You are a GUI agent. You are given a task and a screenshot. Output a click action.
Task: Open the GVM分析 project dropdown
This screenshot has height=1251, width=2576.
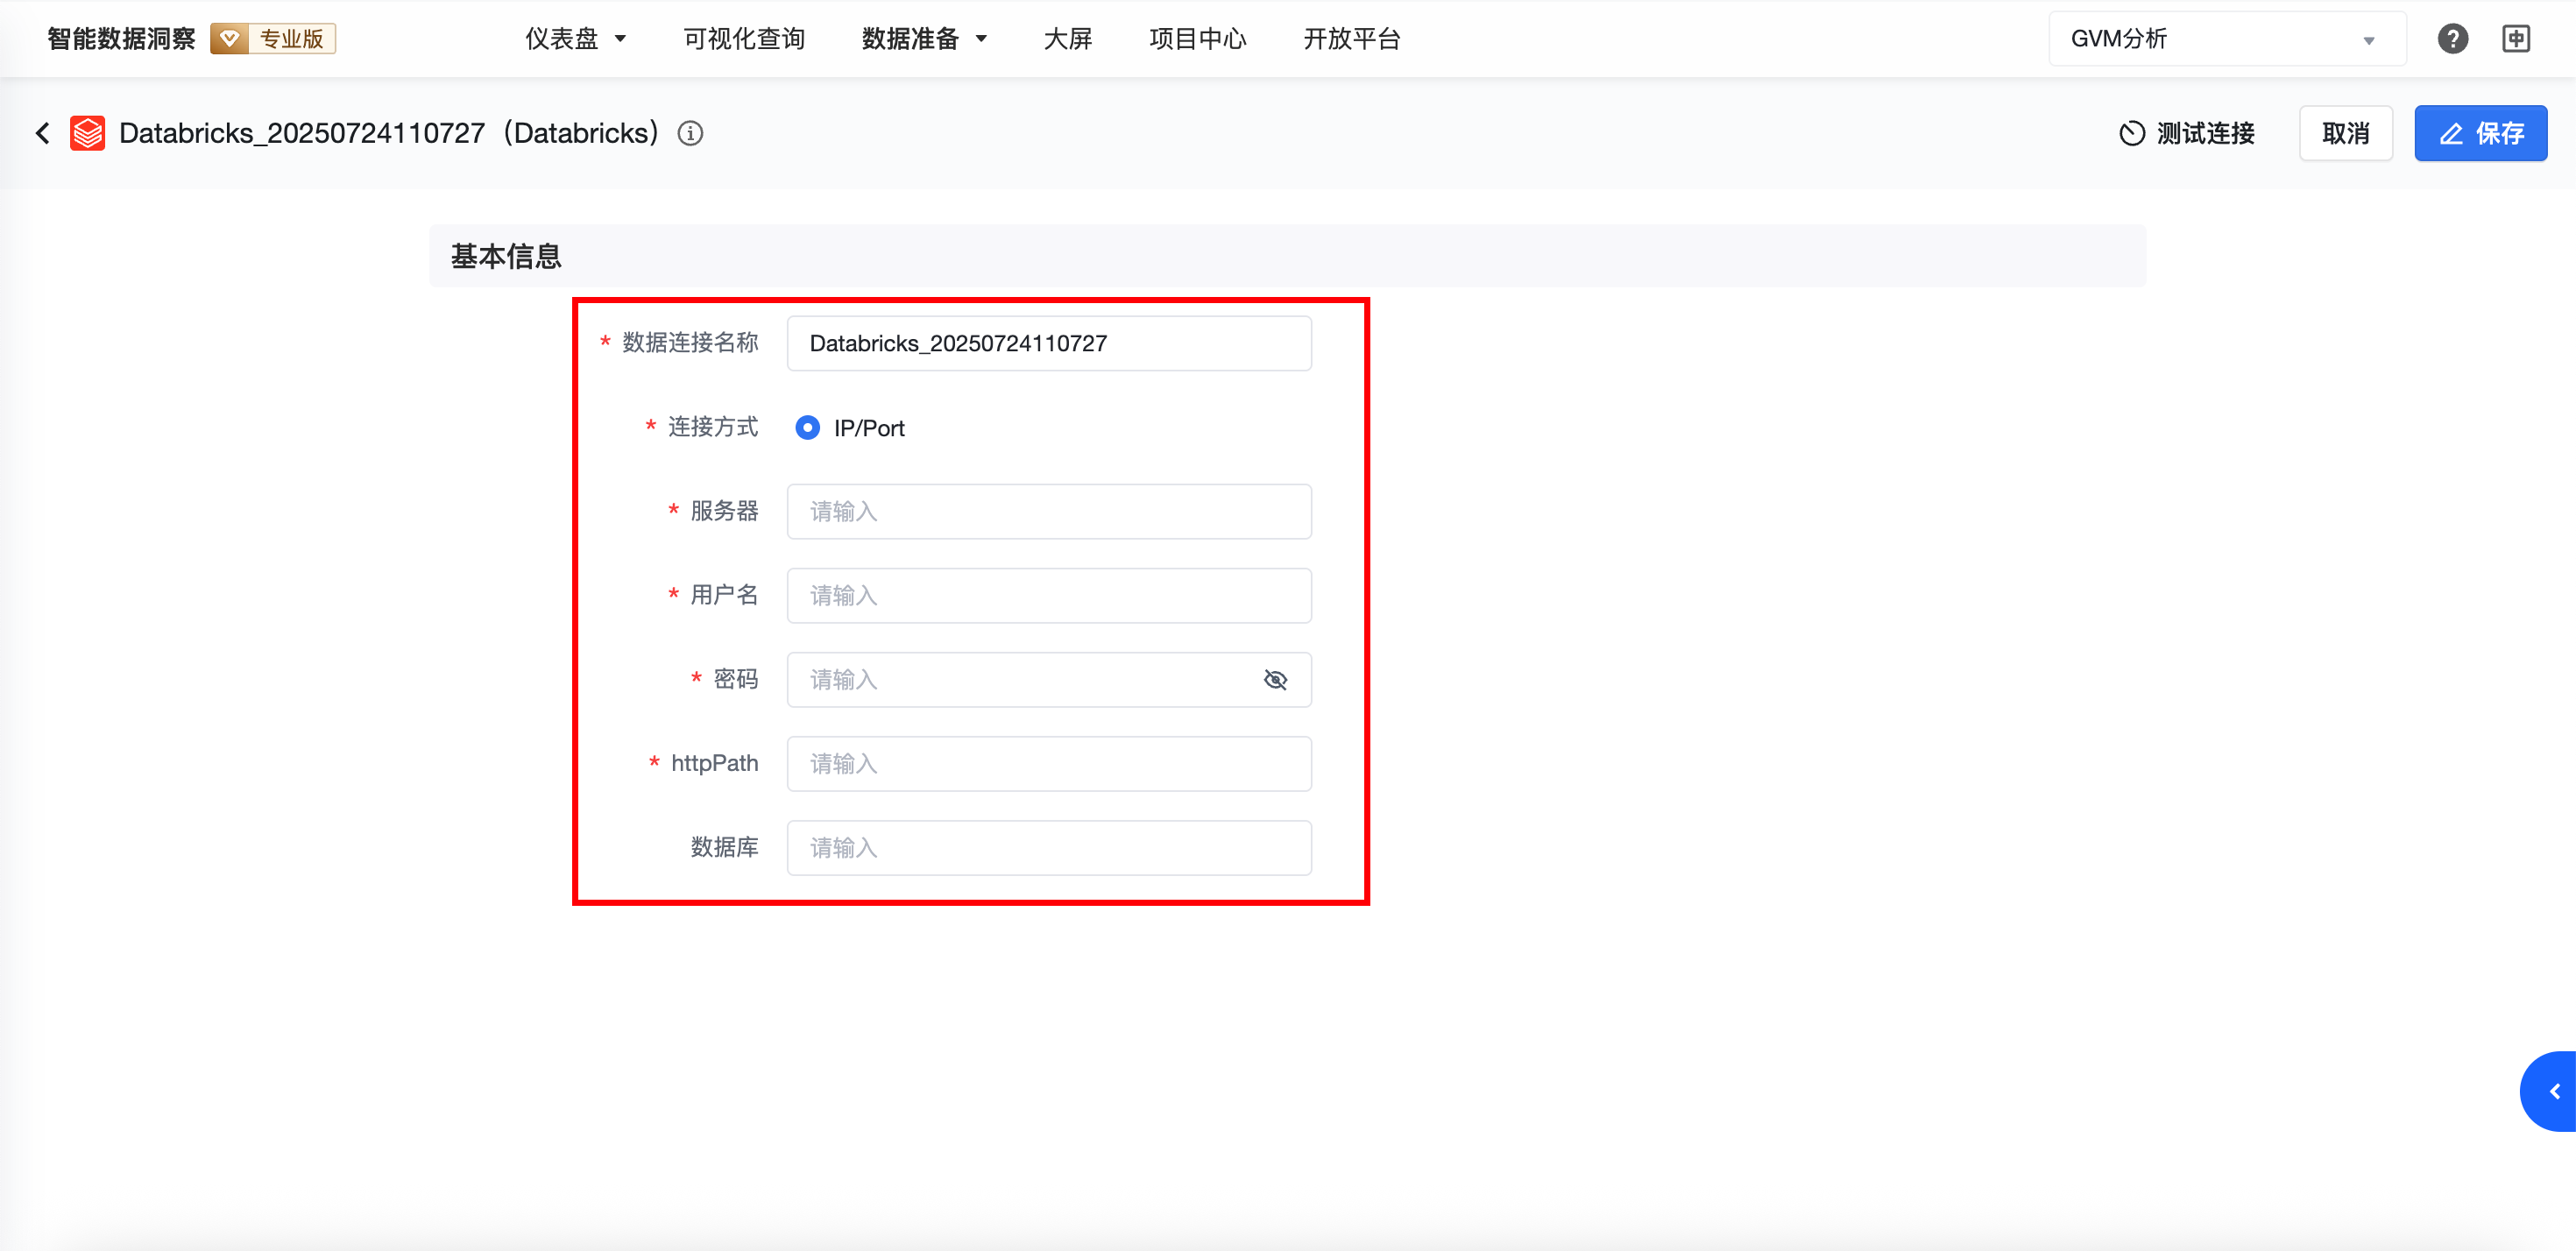tap(2226, 39)
